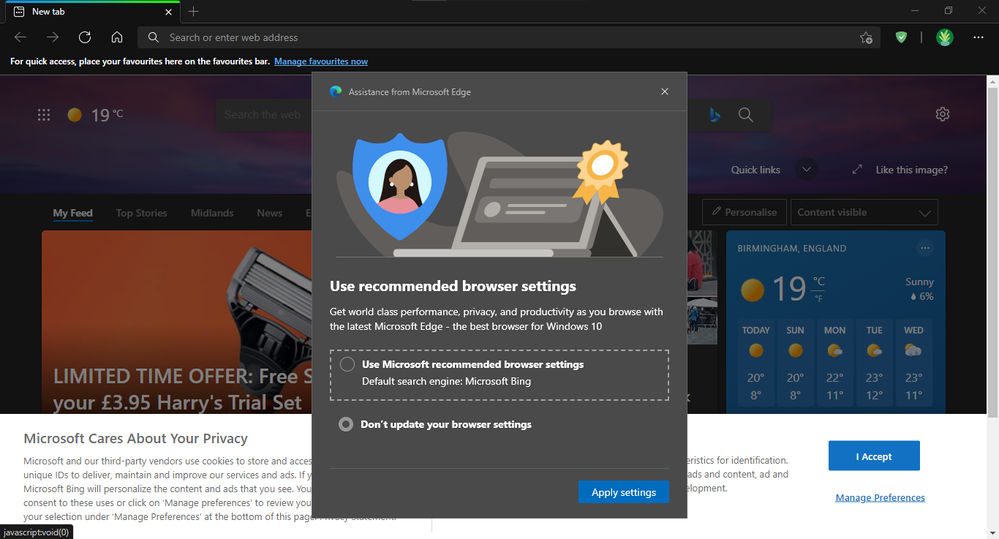Select TODAY forecast in the weather card

[756, 363]
